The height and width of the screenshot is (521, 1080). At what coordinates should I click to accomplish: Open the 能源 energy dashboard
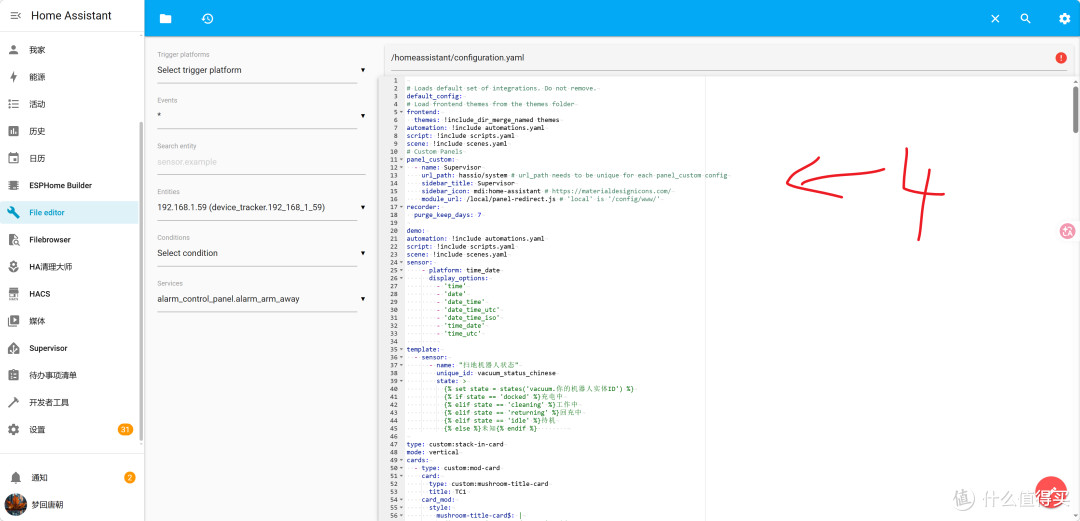(x=69, y=77)
